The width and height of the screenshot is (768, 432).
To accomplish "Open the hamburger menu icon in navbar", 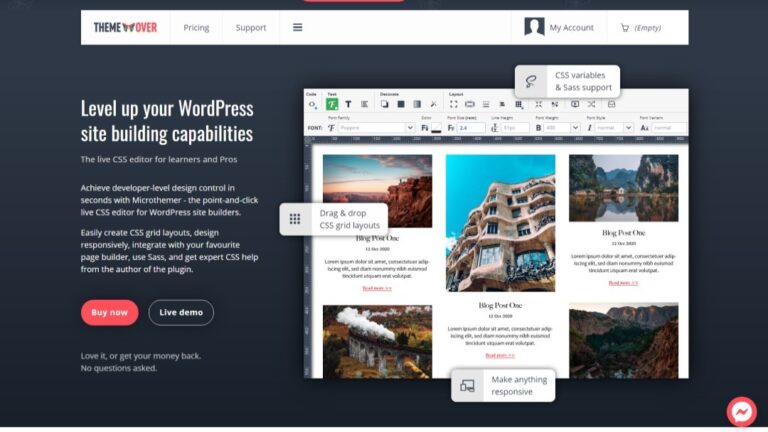I will (297, 28).
